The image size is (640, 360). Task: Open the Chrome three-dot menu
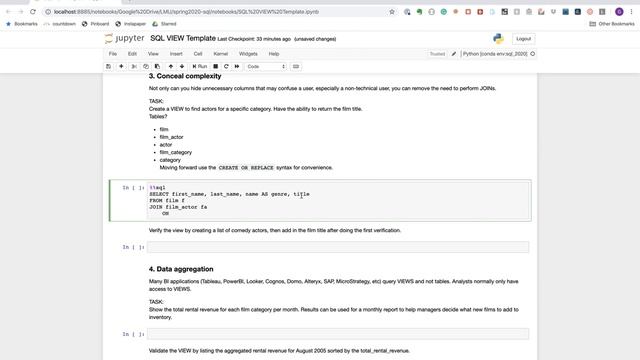coord(631,12)
